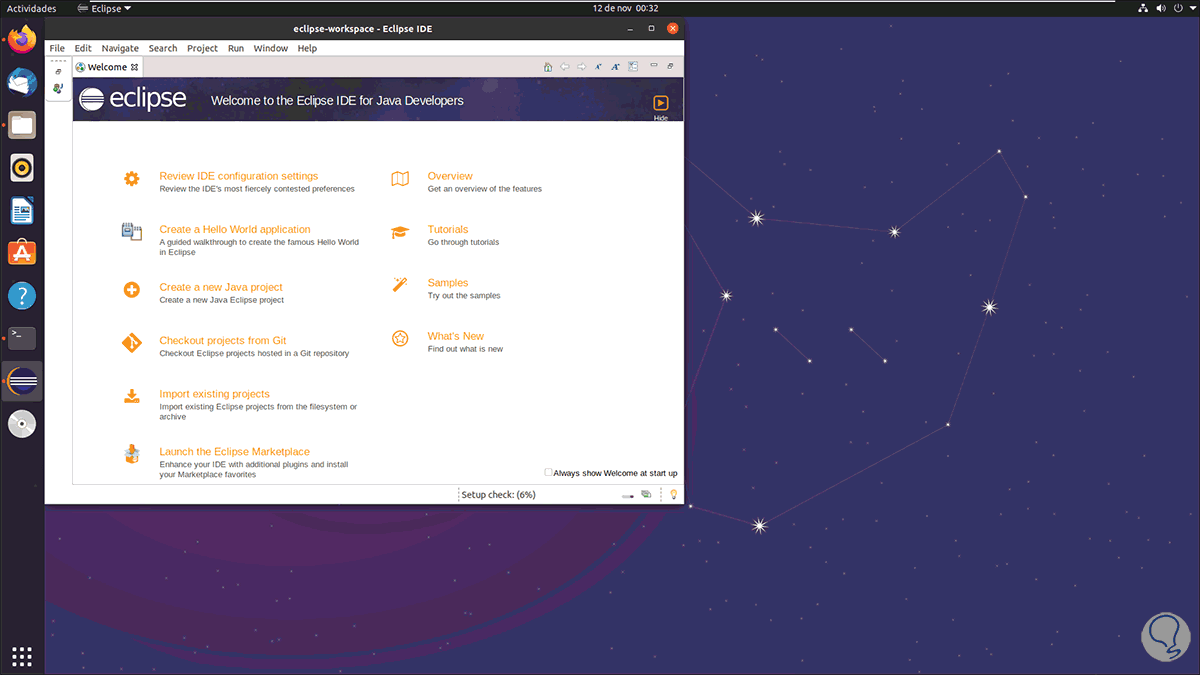Open the Run menu
The image size is (1200, 675).
click(236, 48)
